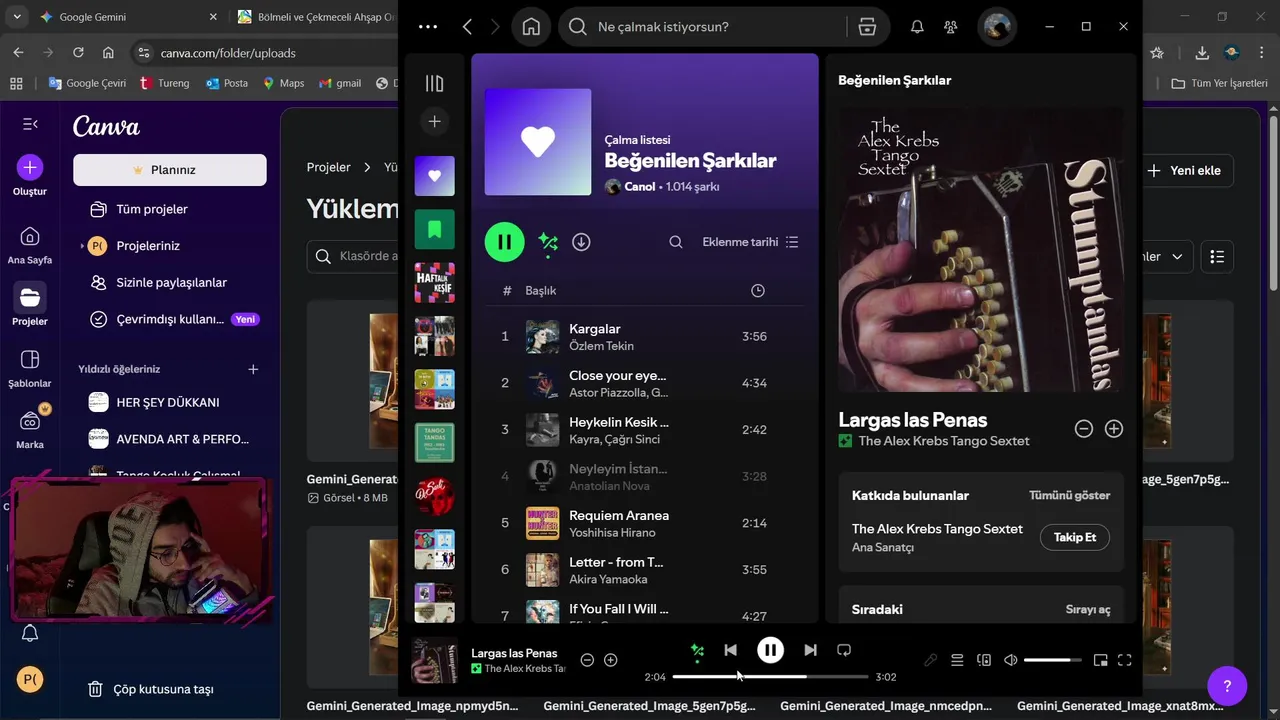Image resolution: width=1280 pixels, height=720 pixels.
Task: Select the Close your eyes track
Action: 645,383
